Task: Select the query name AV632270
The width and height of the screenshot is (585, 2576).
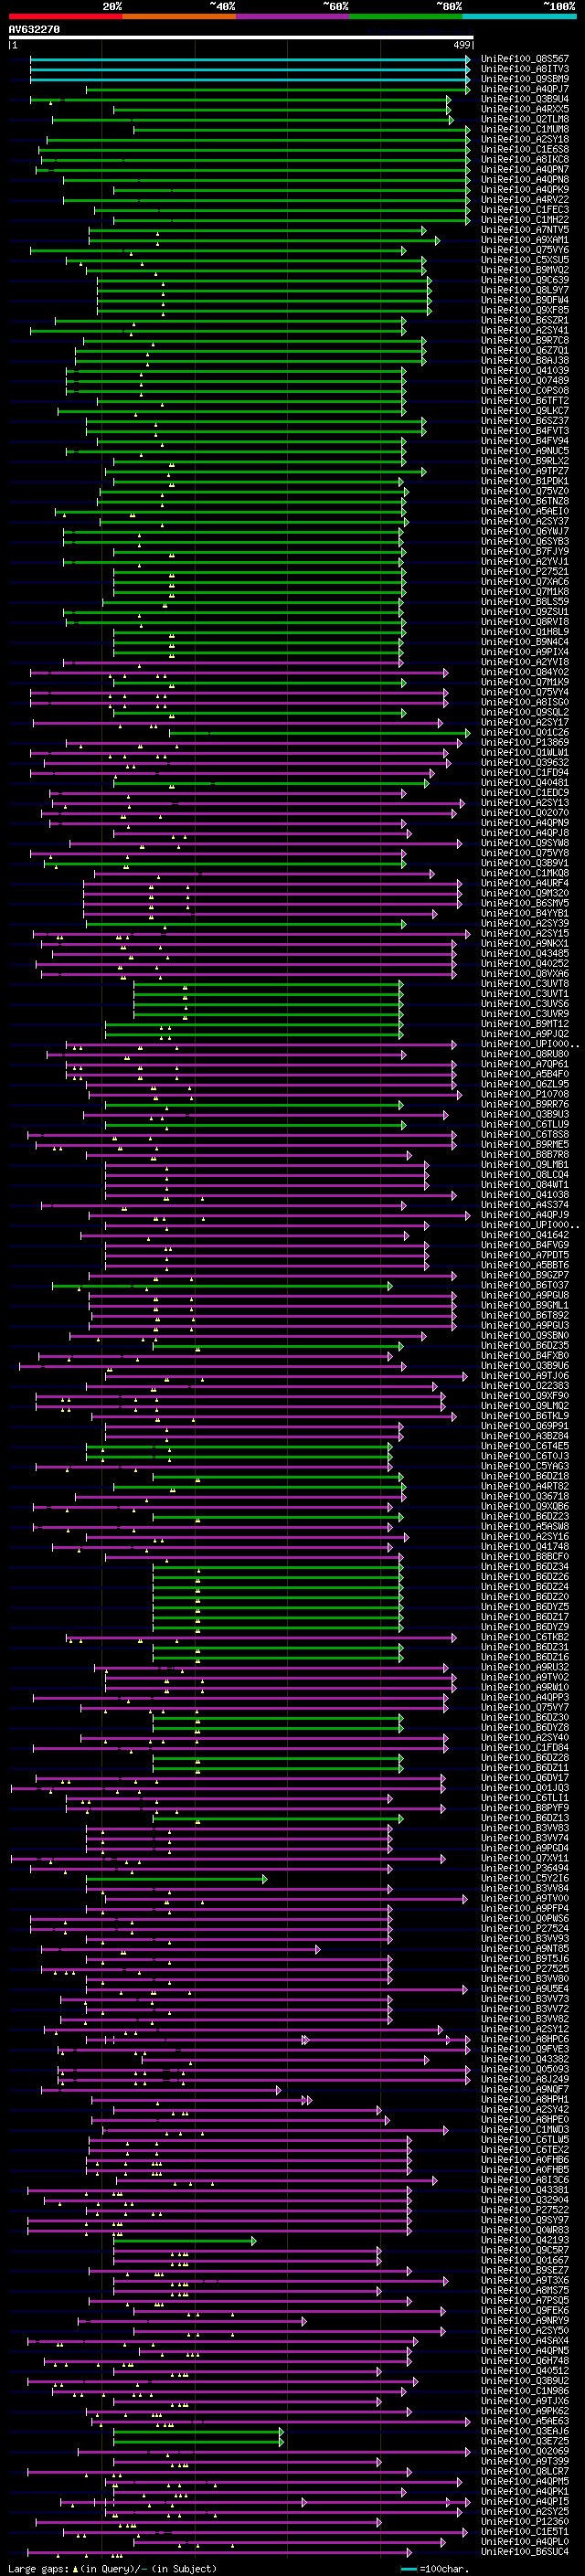Action: (x=34, y=30)
